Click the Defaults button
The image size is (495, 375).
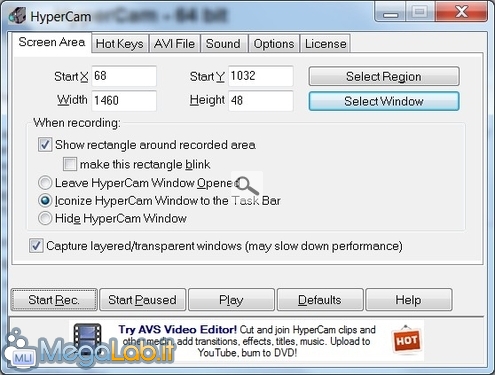tap(320, 300)
